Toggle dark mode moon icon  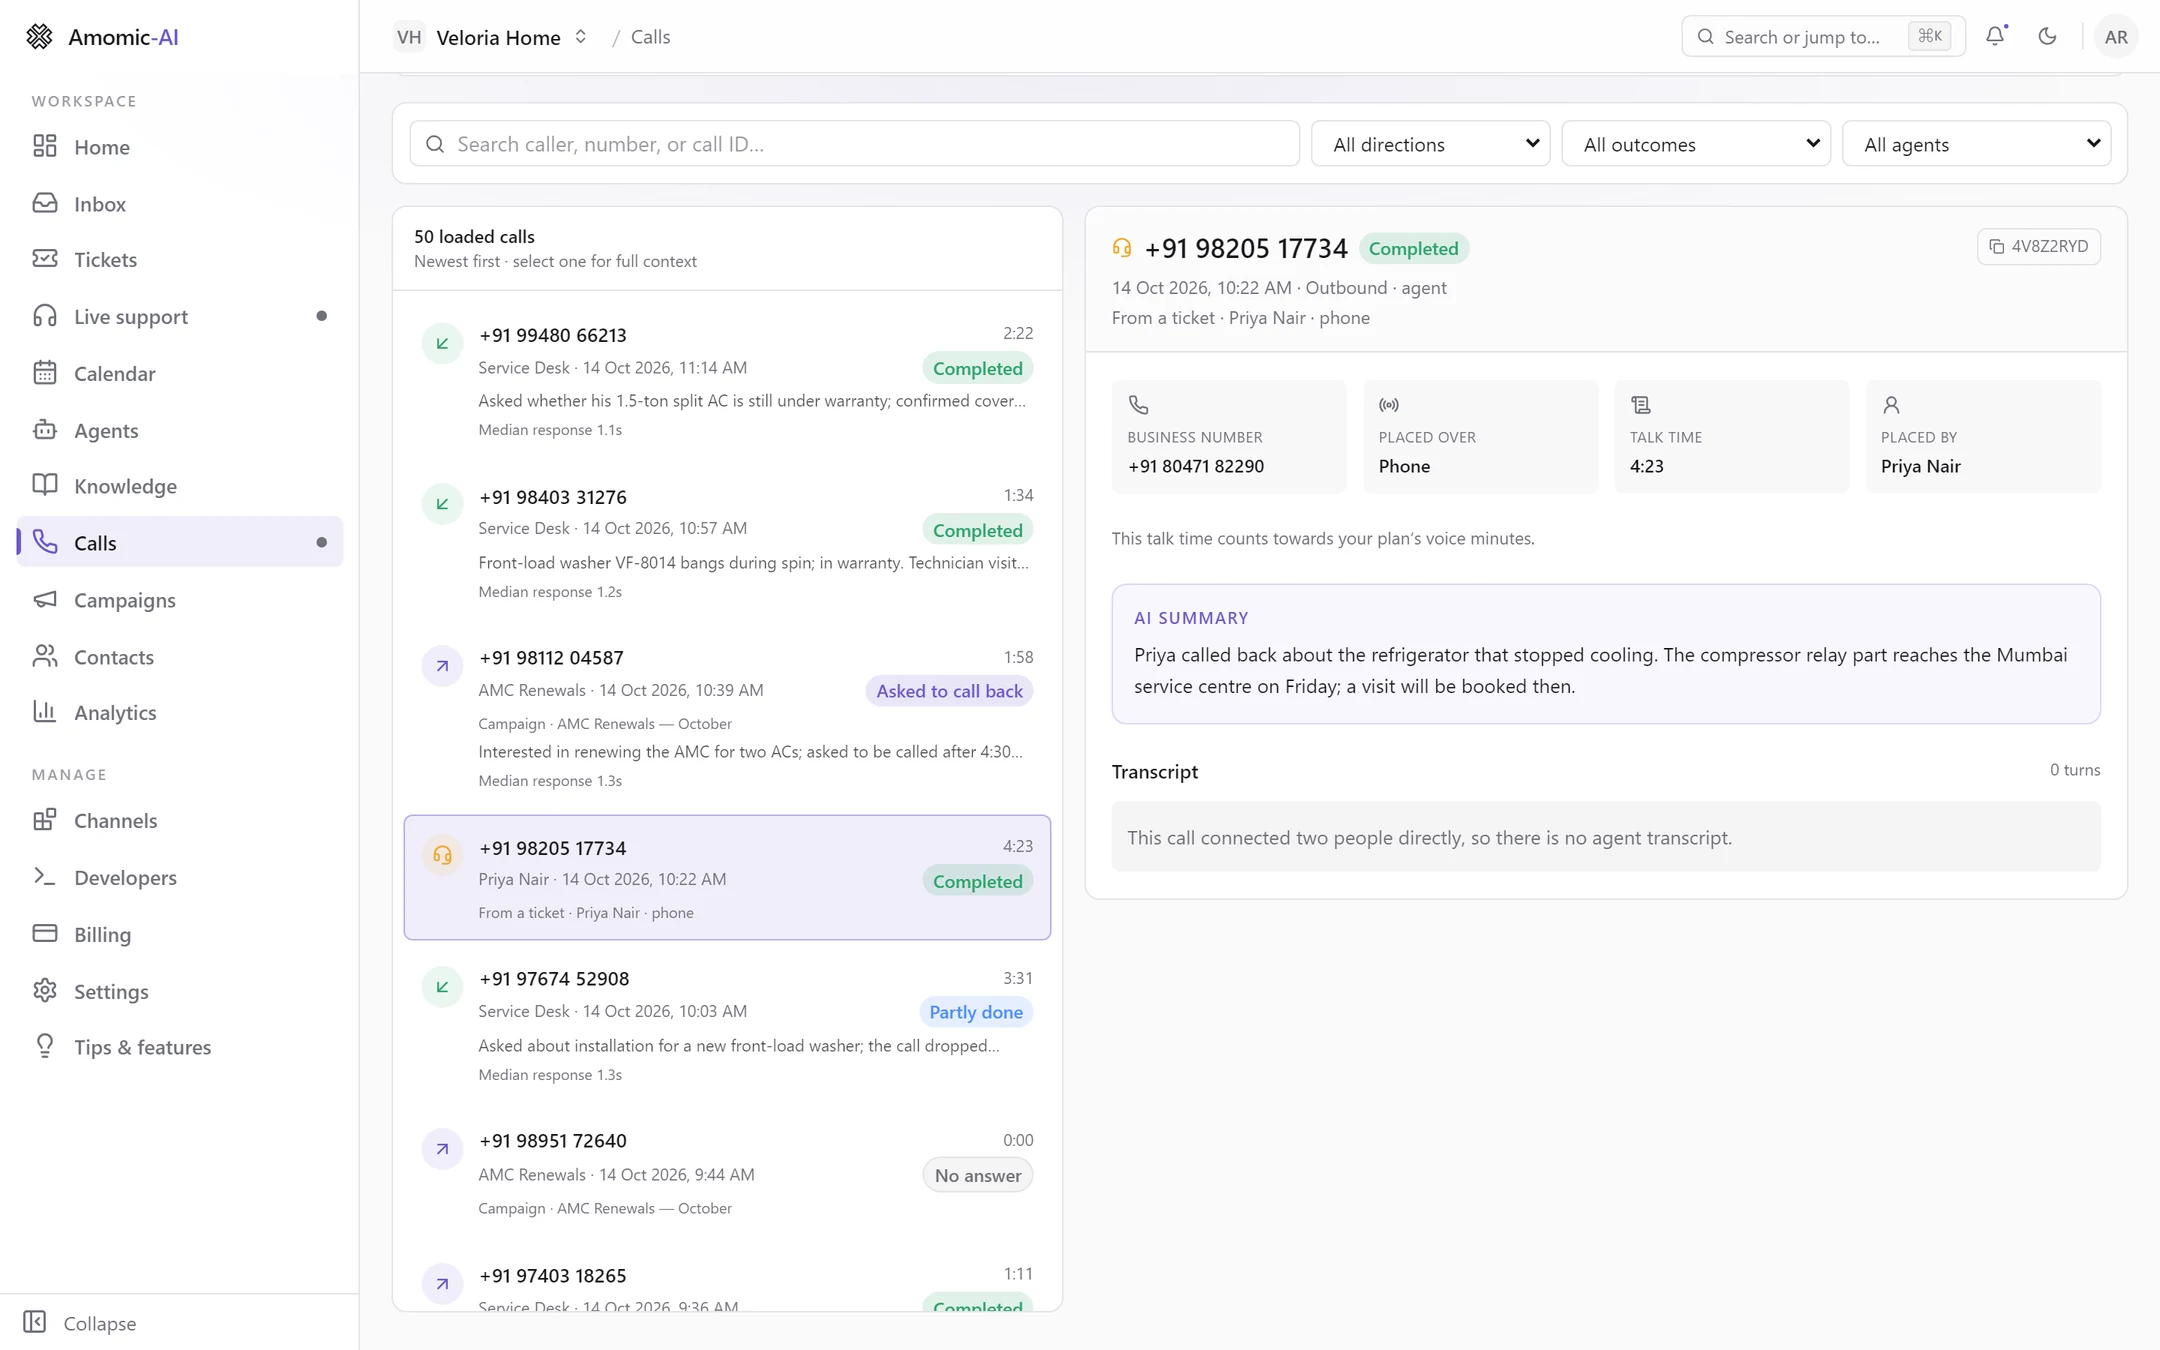tap(2047, 36)
